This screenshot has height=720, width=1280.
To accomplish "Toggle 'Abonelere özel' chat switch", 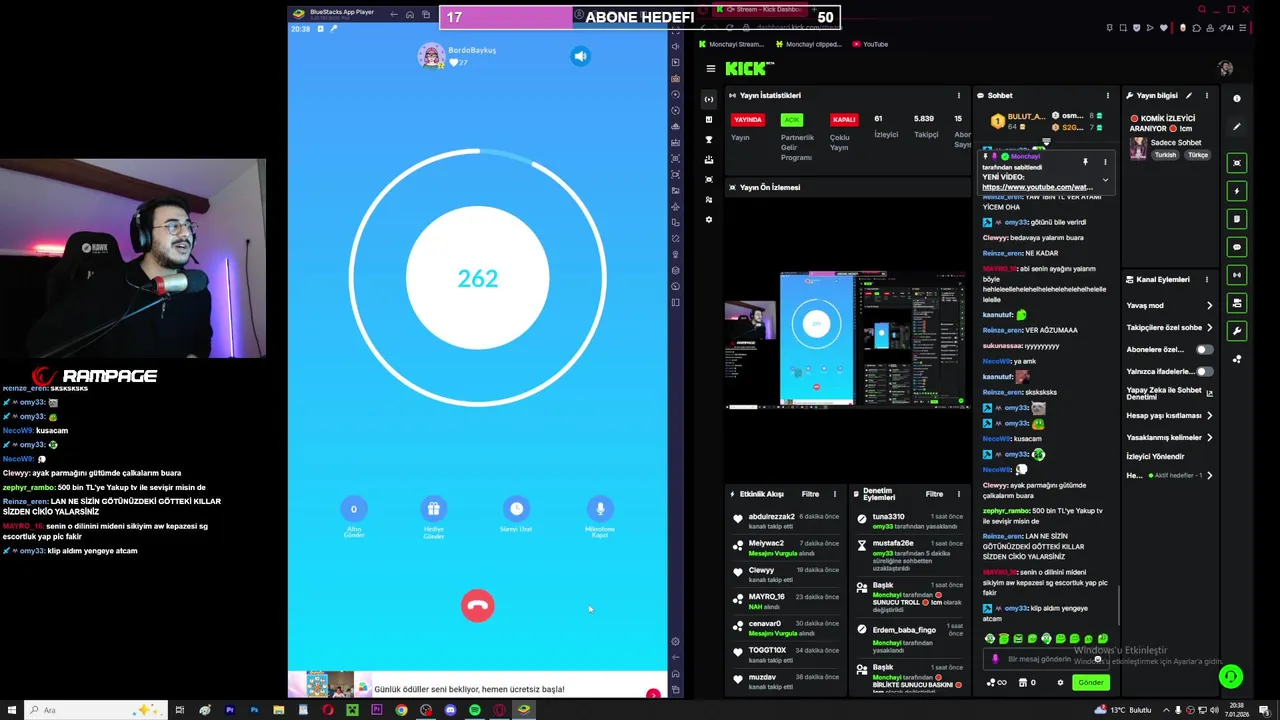I will pyautogui.click(x=1205, y=349).
